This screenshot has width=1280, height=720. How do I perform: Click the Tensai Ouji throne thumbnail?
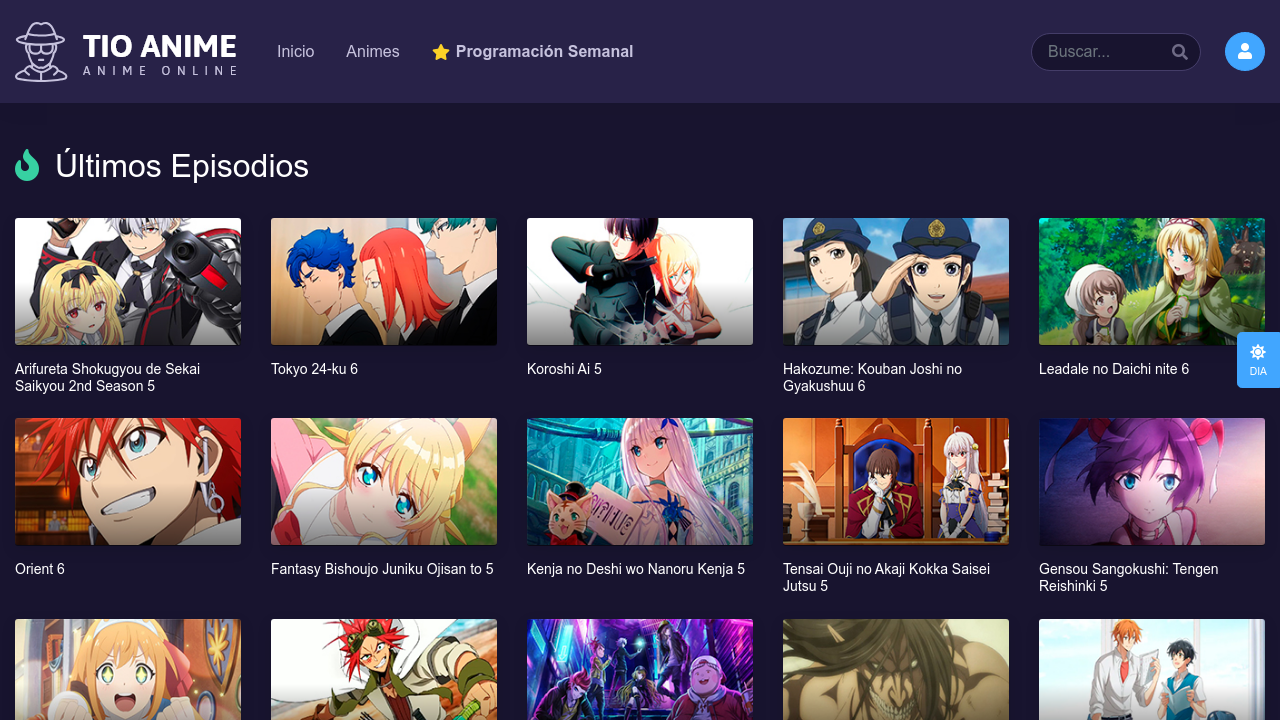coord(896,482)
